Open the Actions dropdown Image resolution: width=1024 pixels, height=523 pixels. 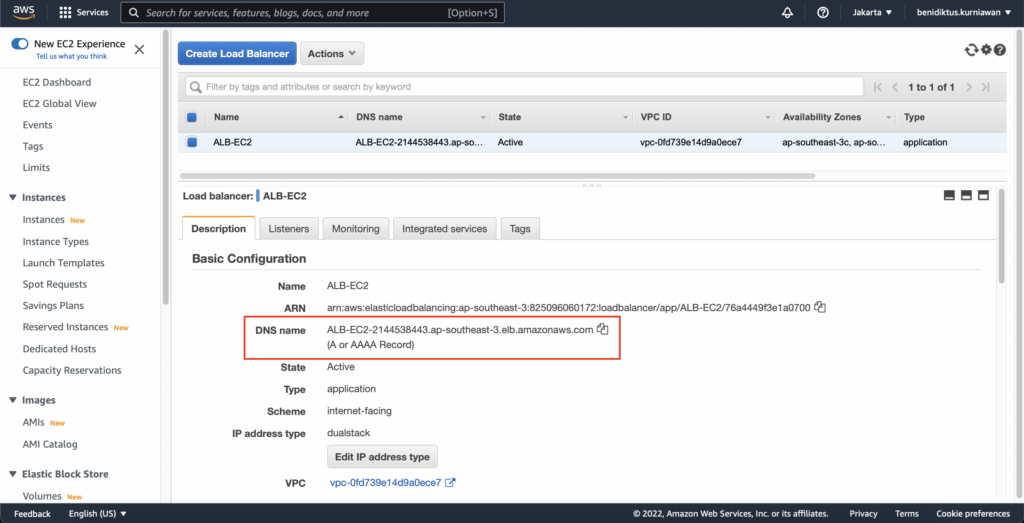[x=332, y=54]
